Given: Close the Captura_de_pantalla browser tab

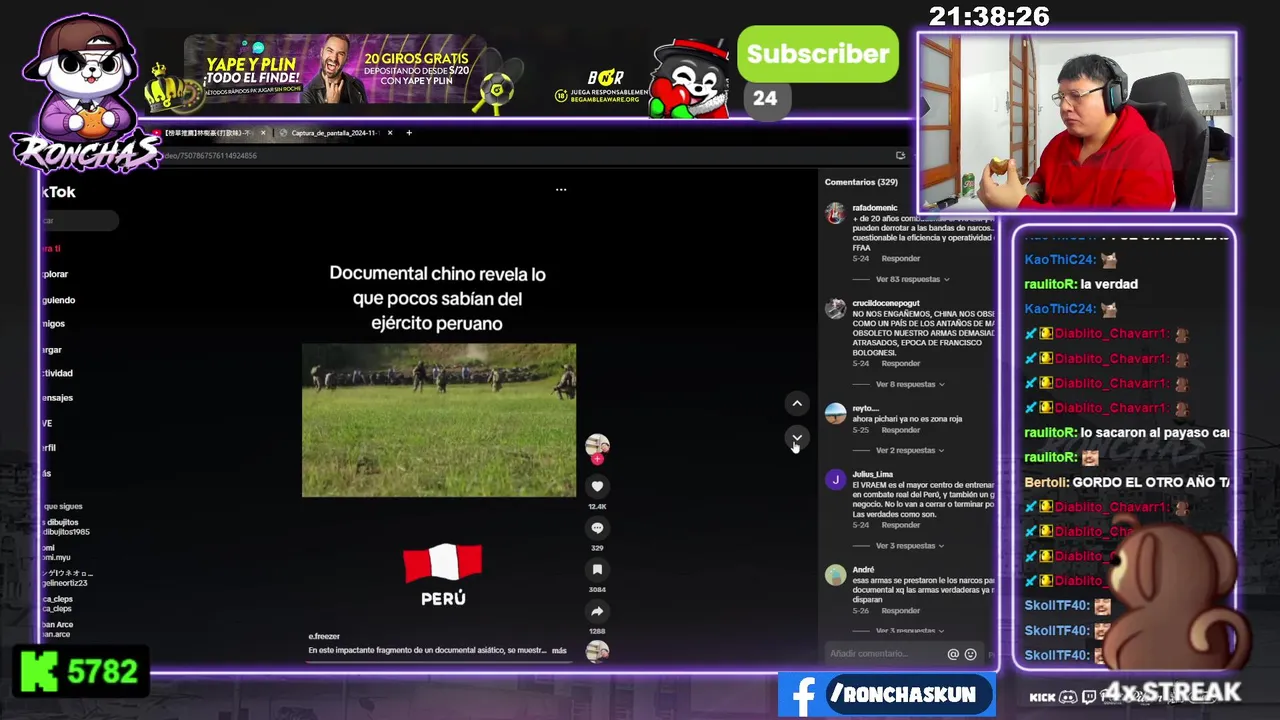Looking at the screenshot, I should [390, 133].
